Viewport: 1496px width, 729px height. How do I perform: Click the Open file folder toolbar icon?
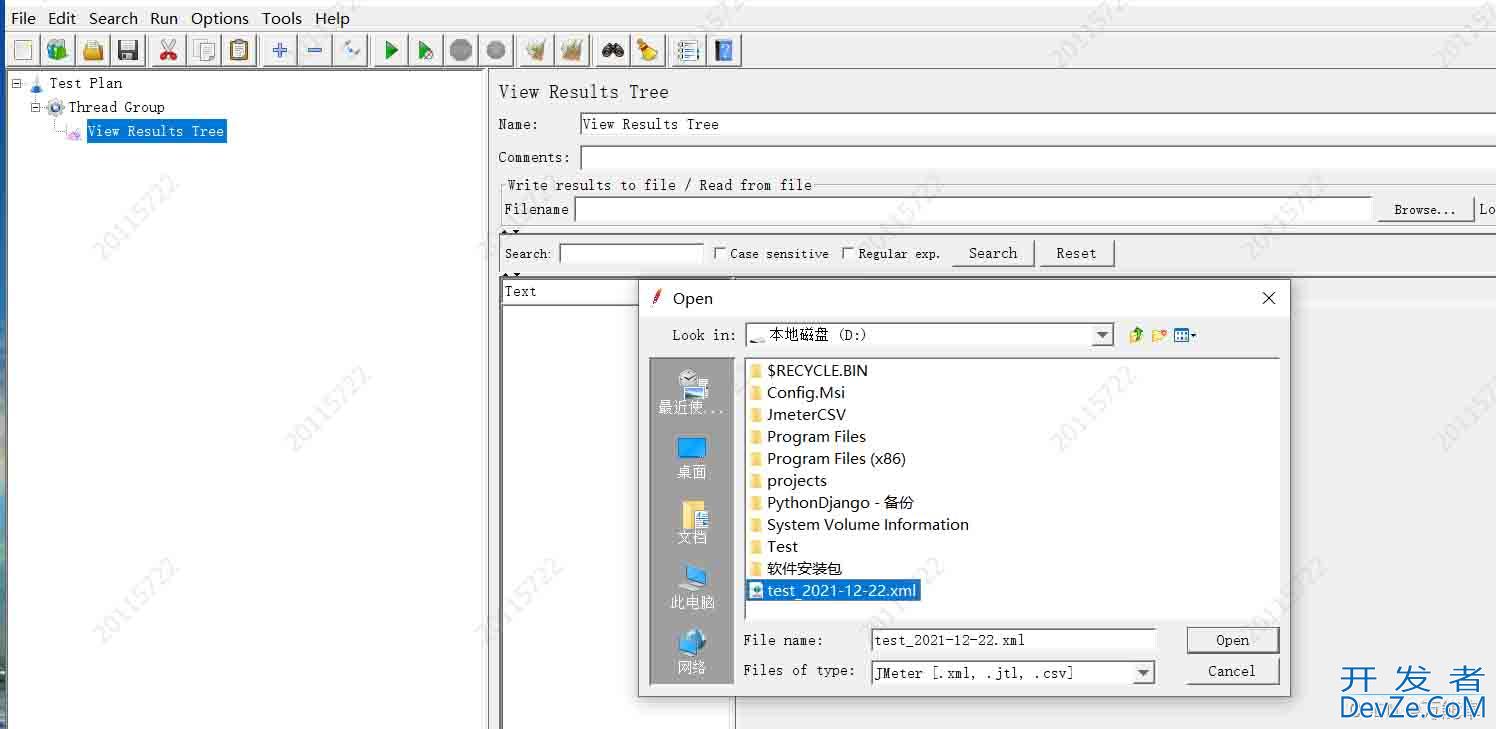pyautogui.click(x=93, y=50)
